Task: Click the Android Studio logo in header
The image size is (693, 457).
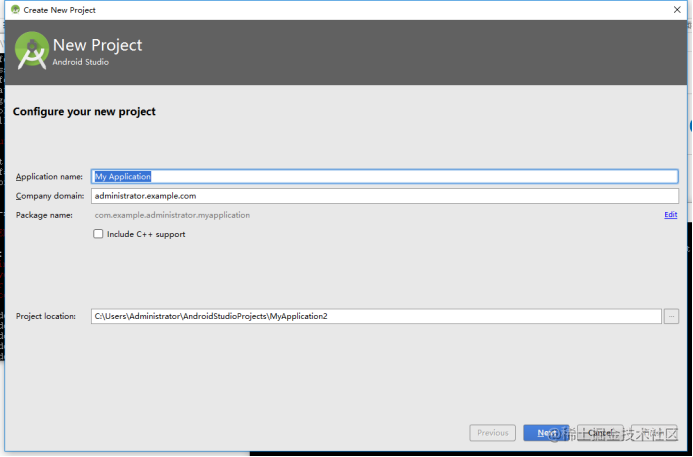Action: click(x=31, y=50)
